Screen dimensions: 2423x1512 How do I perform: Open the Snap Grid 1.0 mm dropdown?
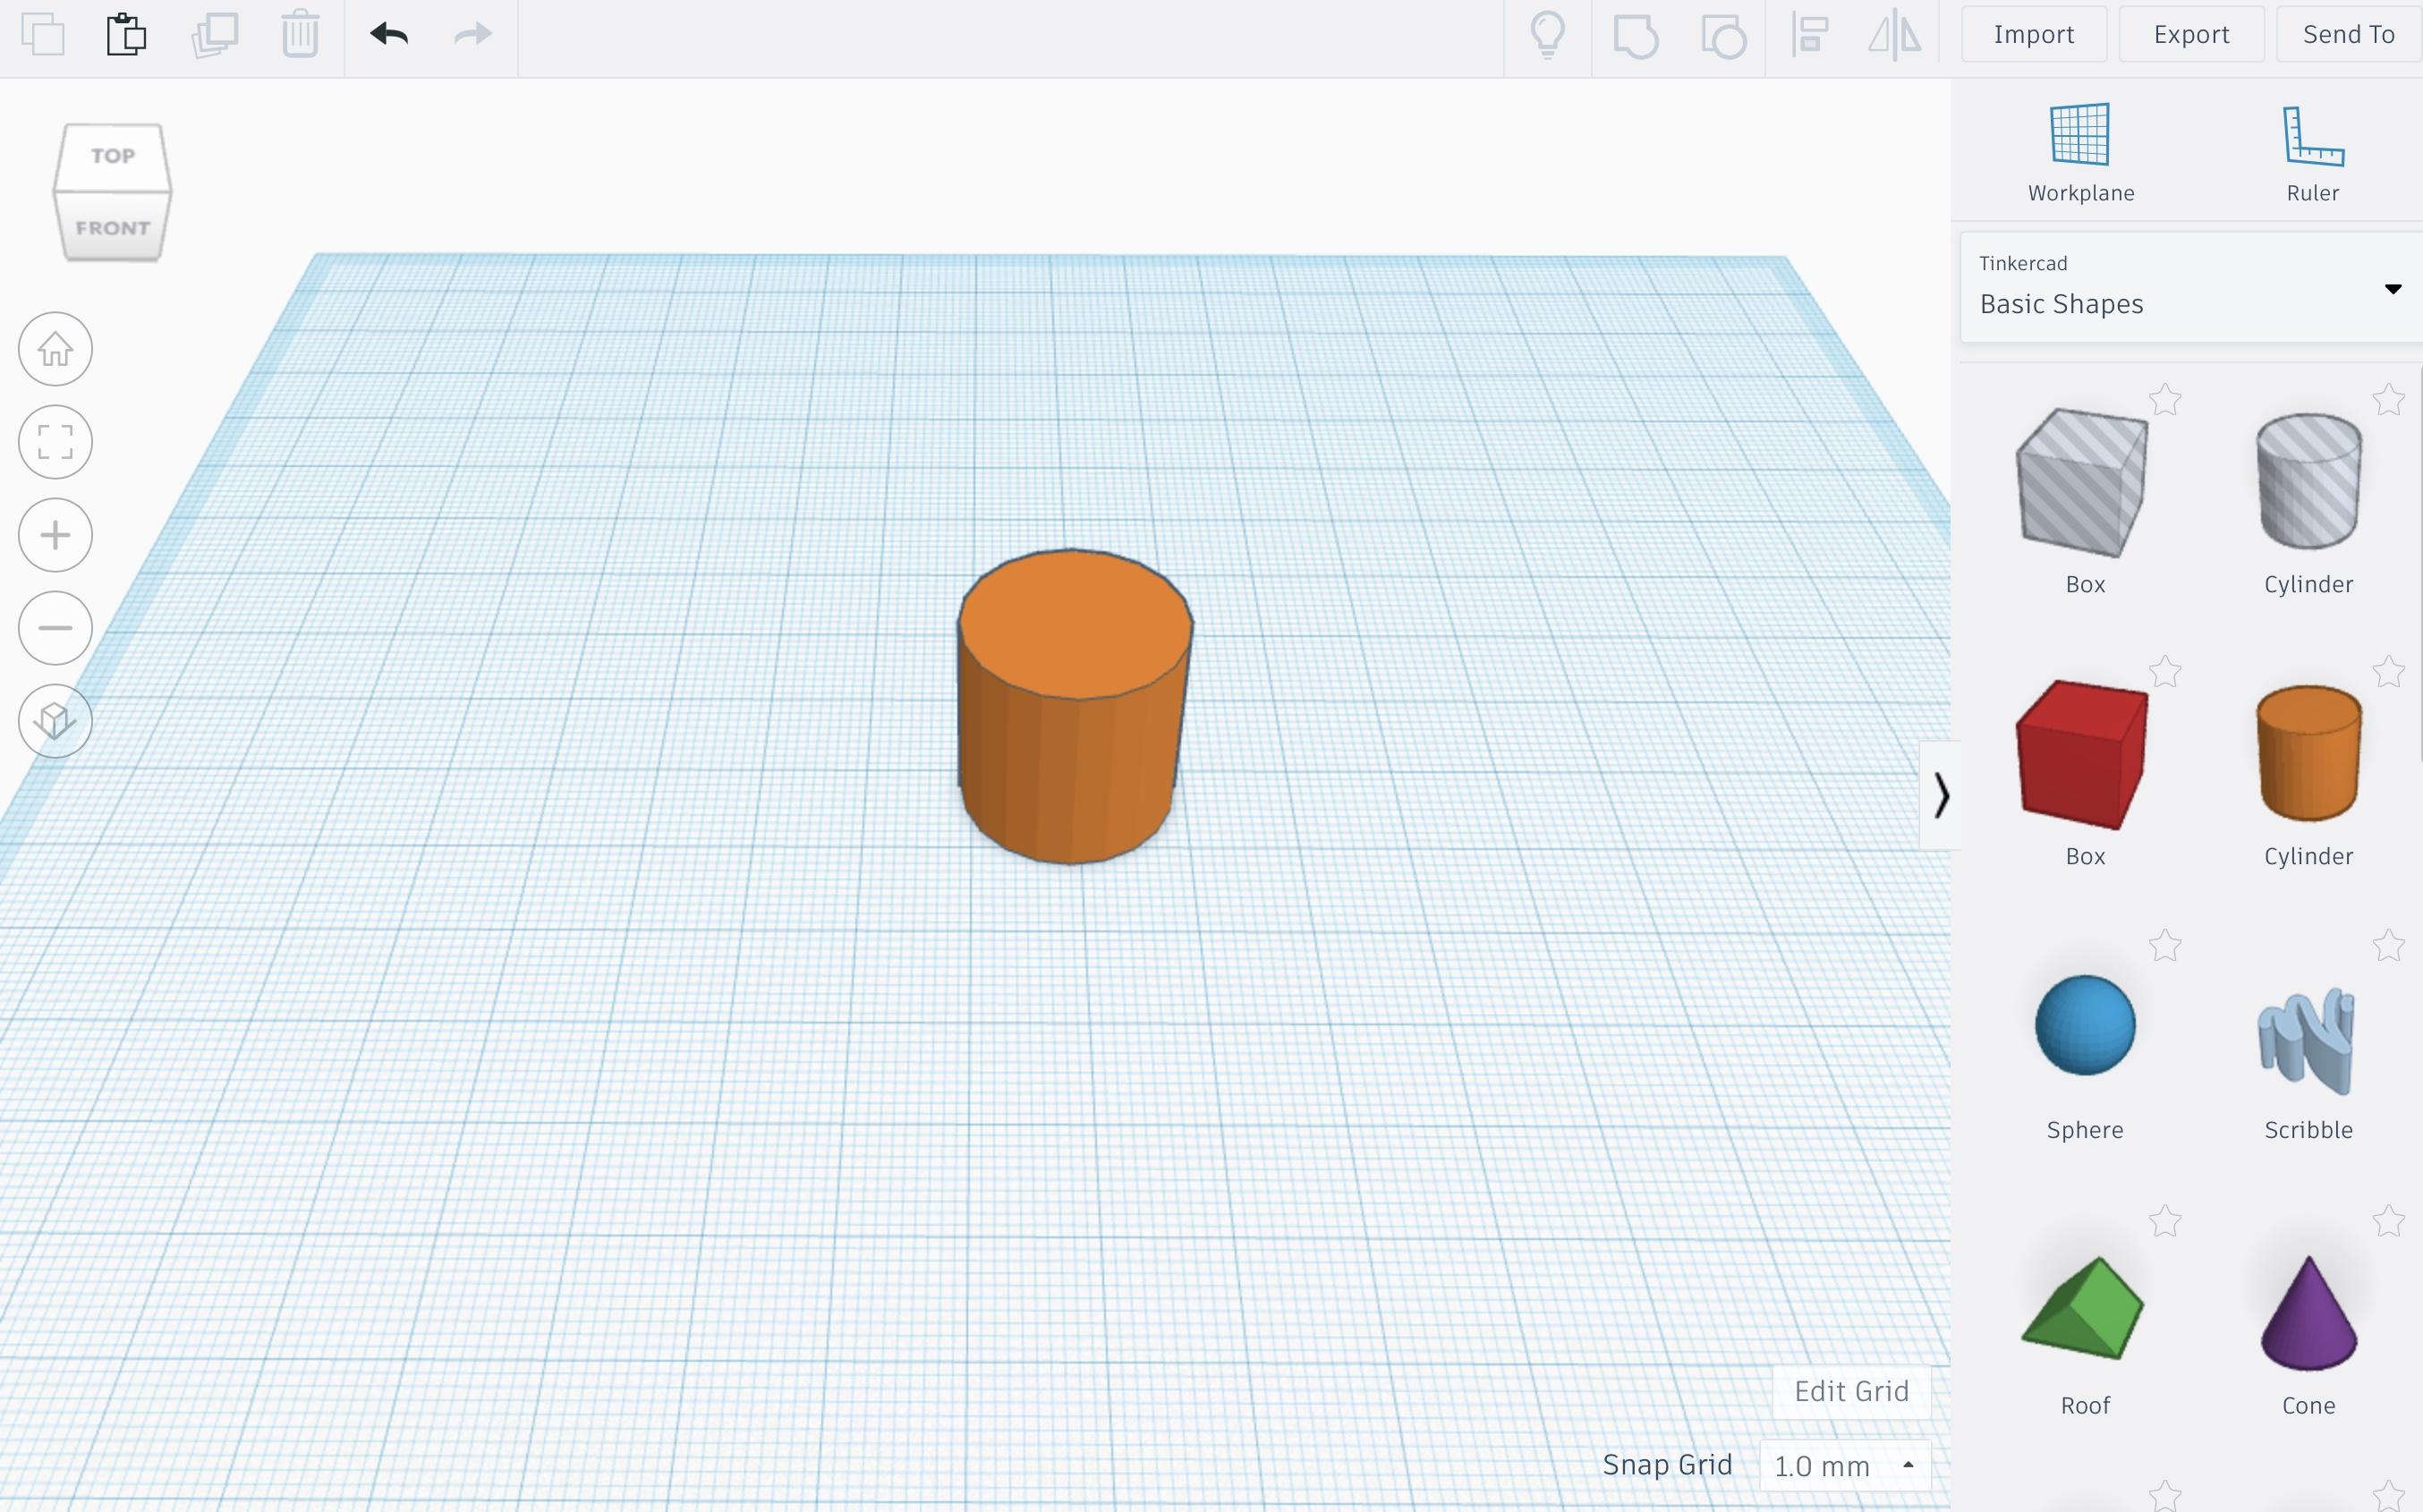click(x=1844, y=1465)
